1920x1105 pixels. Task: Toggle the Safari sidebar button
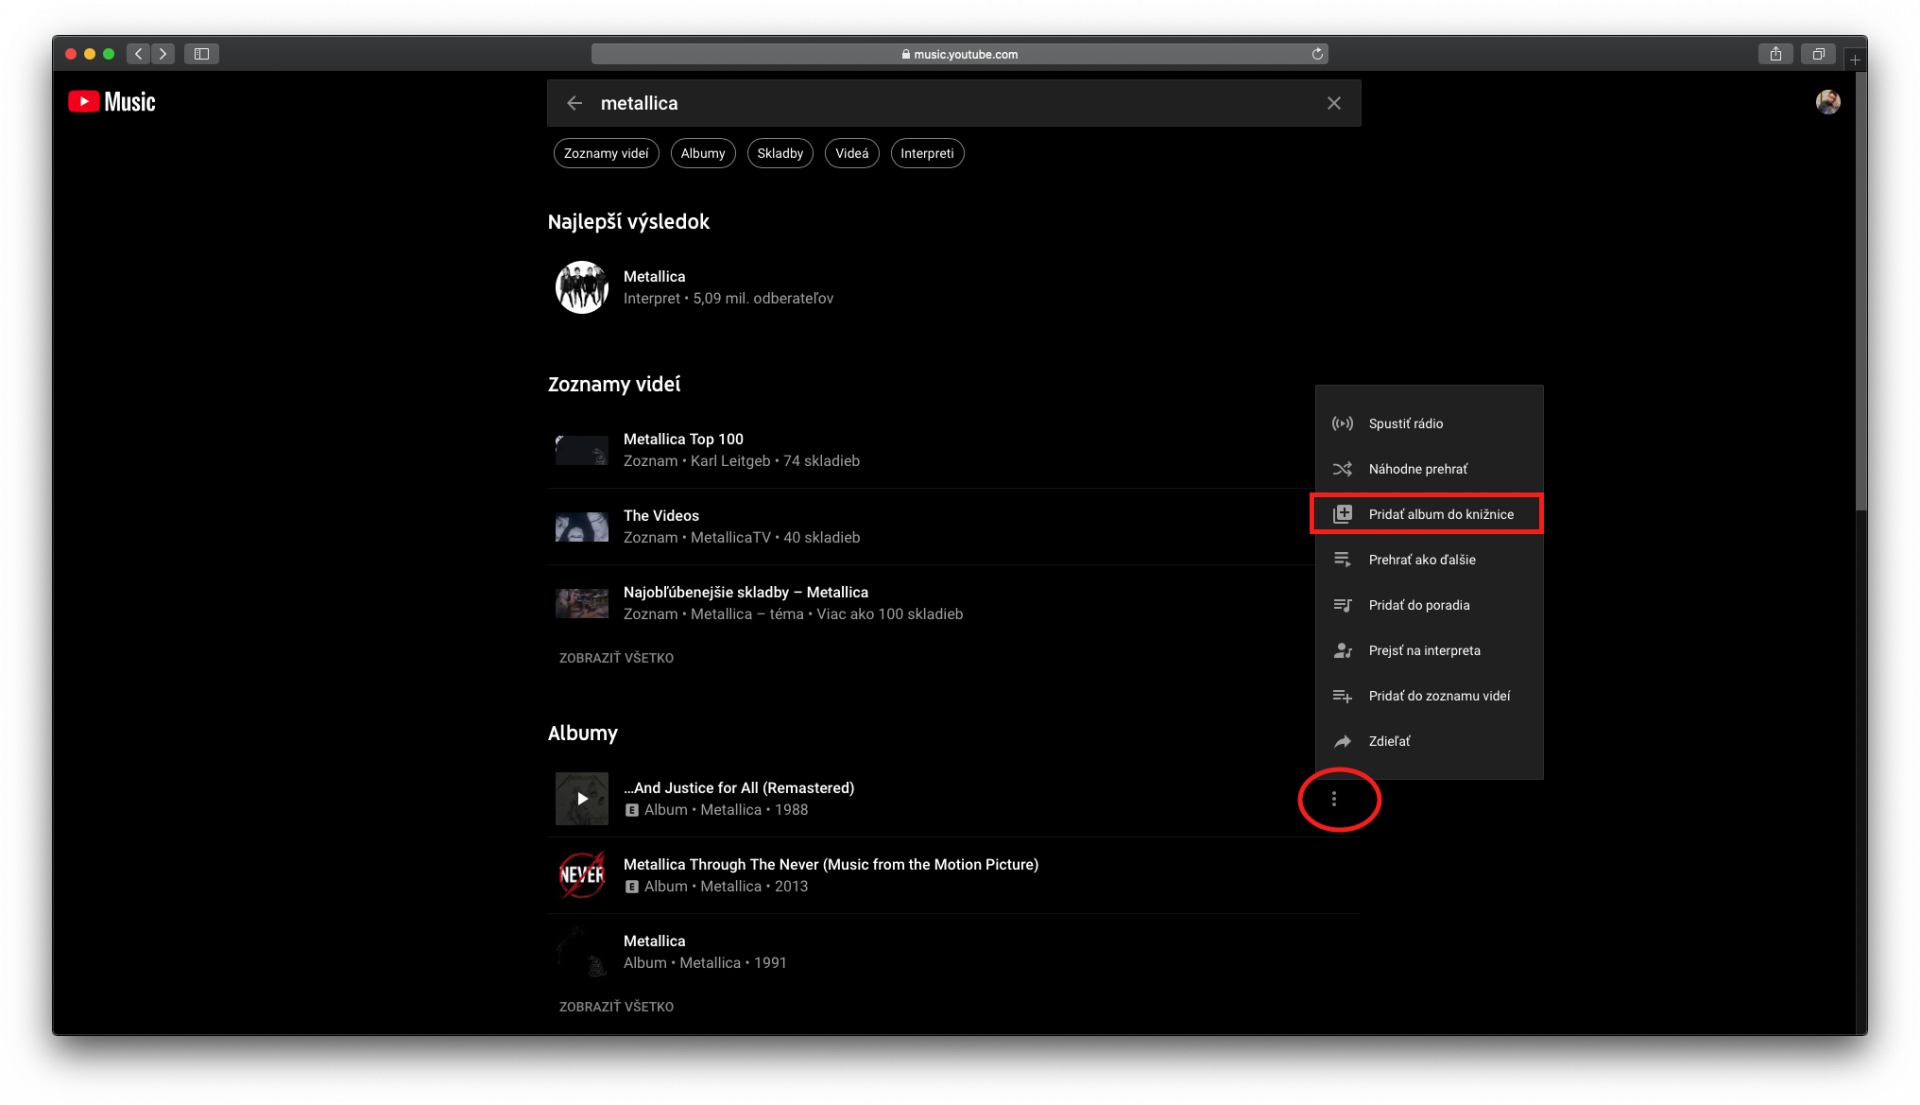click(201, 54)
